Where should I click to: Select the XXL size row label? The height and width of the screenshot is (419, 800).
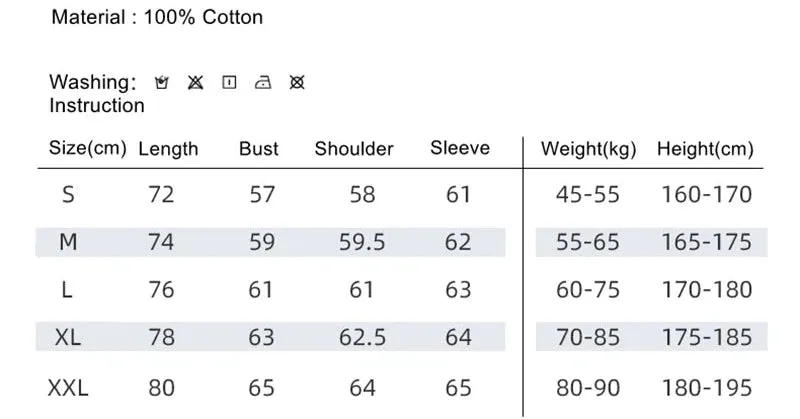68,388
